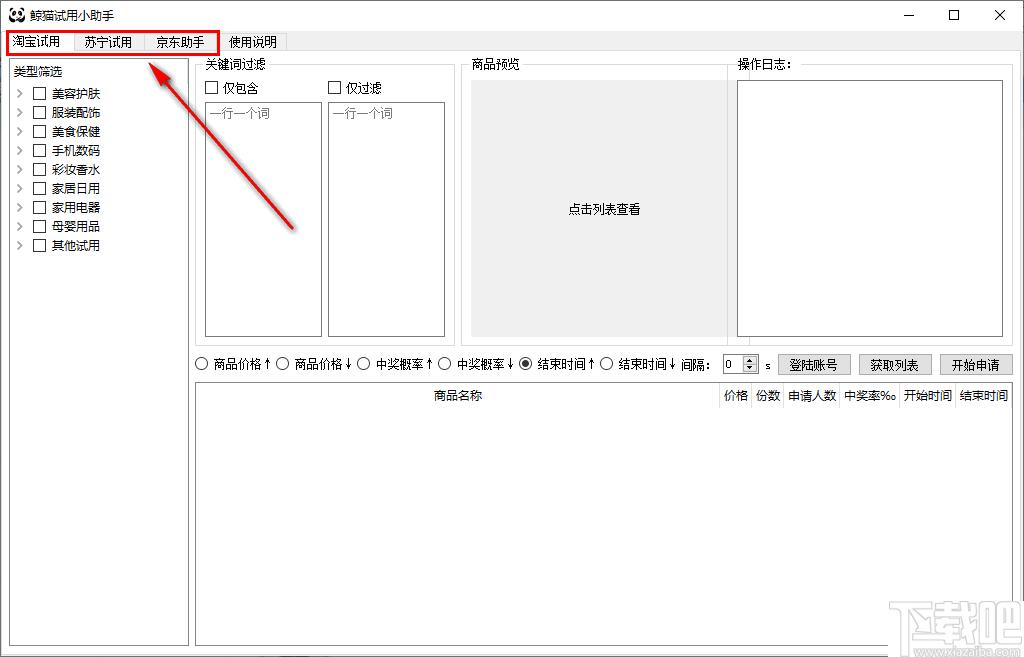Sort by the 价格 column header
1024x657 pixels.
(x=735, y=395)
